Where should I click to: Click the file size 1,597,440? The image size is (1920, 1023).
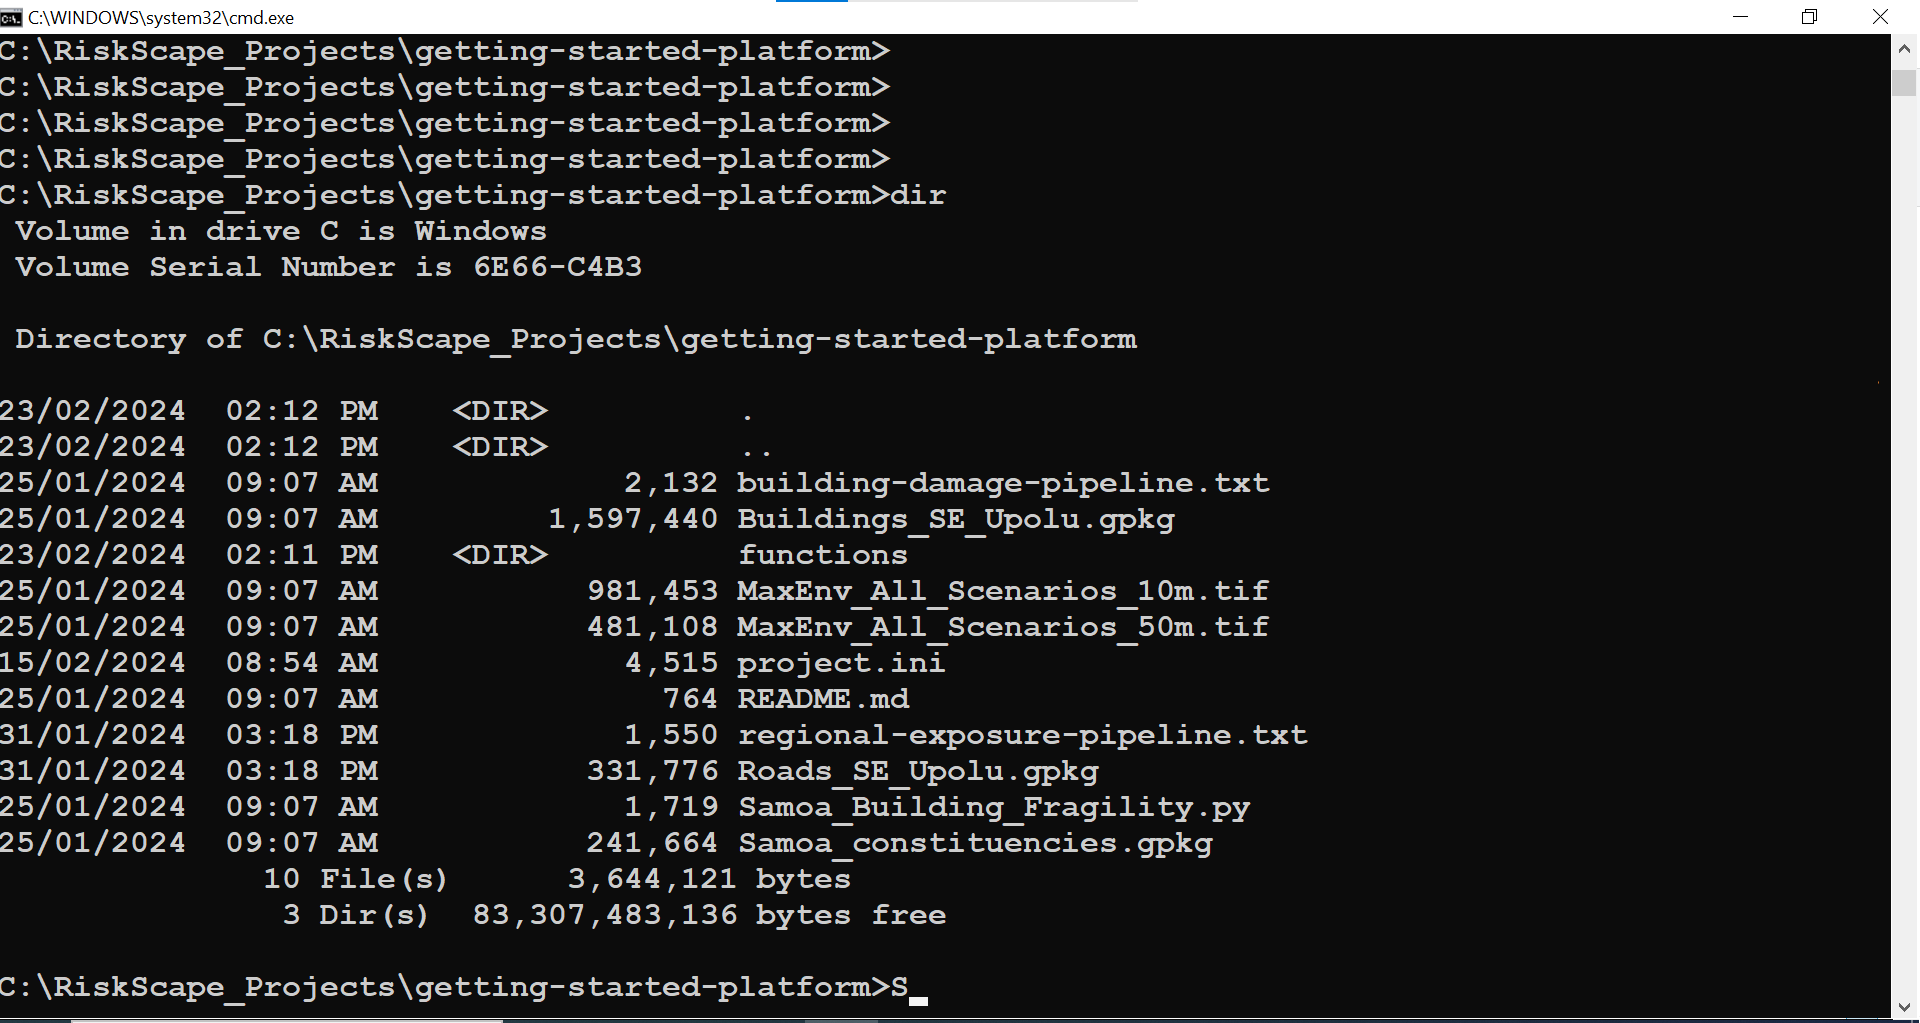633,519
